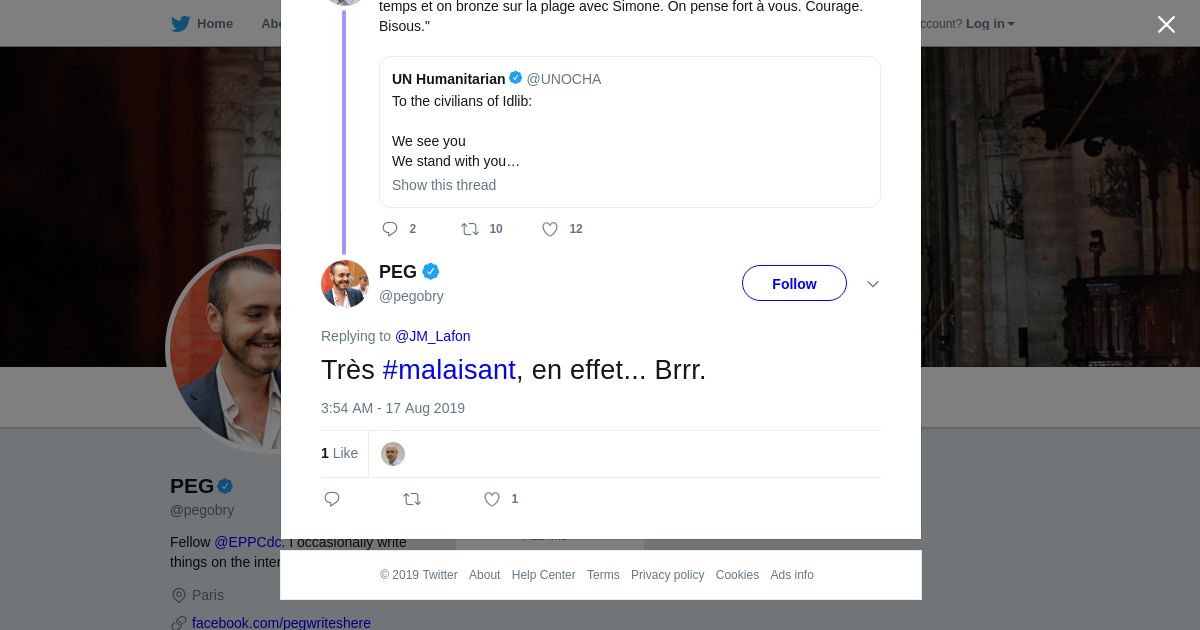Click PEG's profile avatar in the tweet
This screenshot has width=1200, height=630.
(x=345, y=284)
